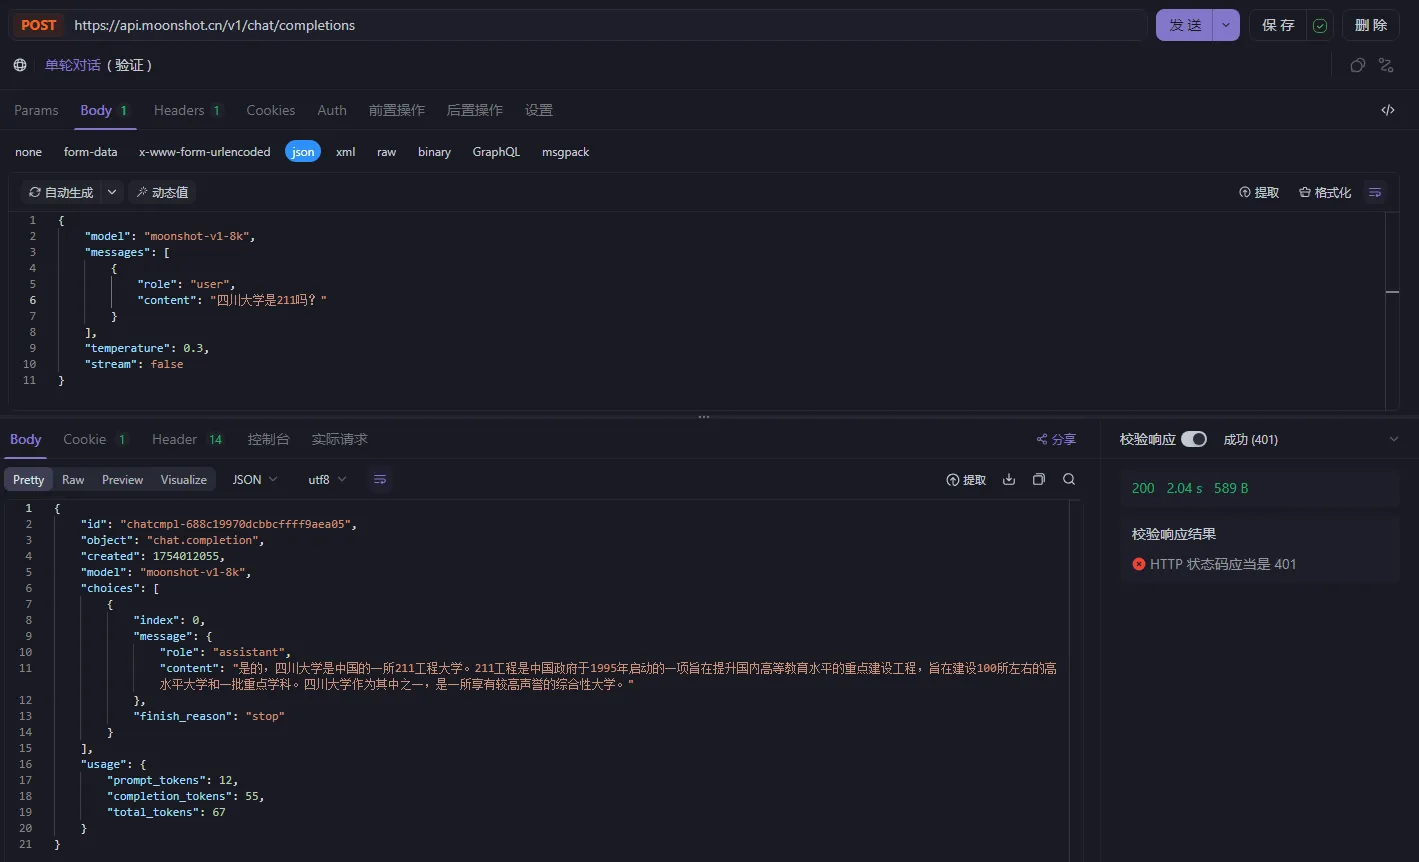Select the Visualize response view
Screen dimensions: 1419x862
[x=184, y=480]
